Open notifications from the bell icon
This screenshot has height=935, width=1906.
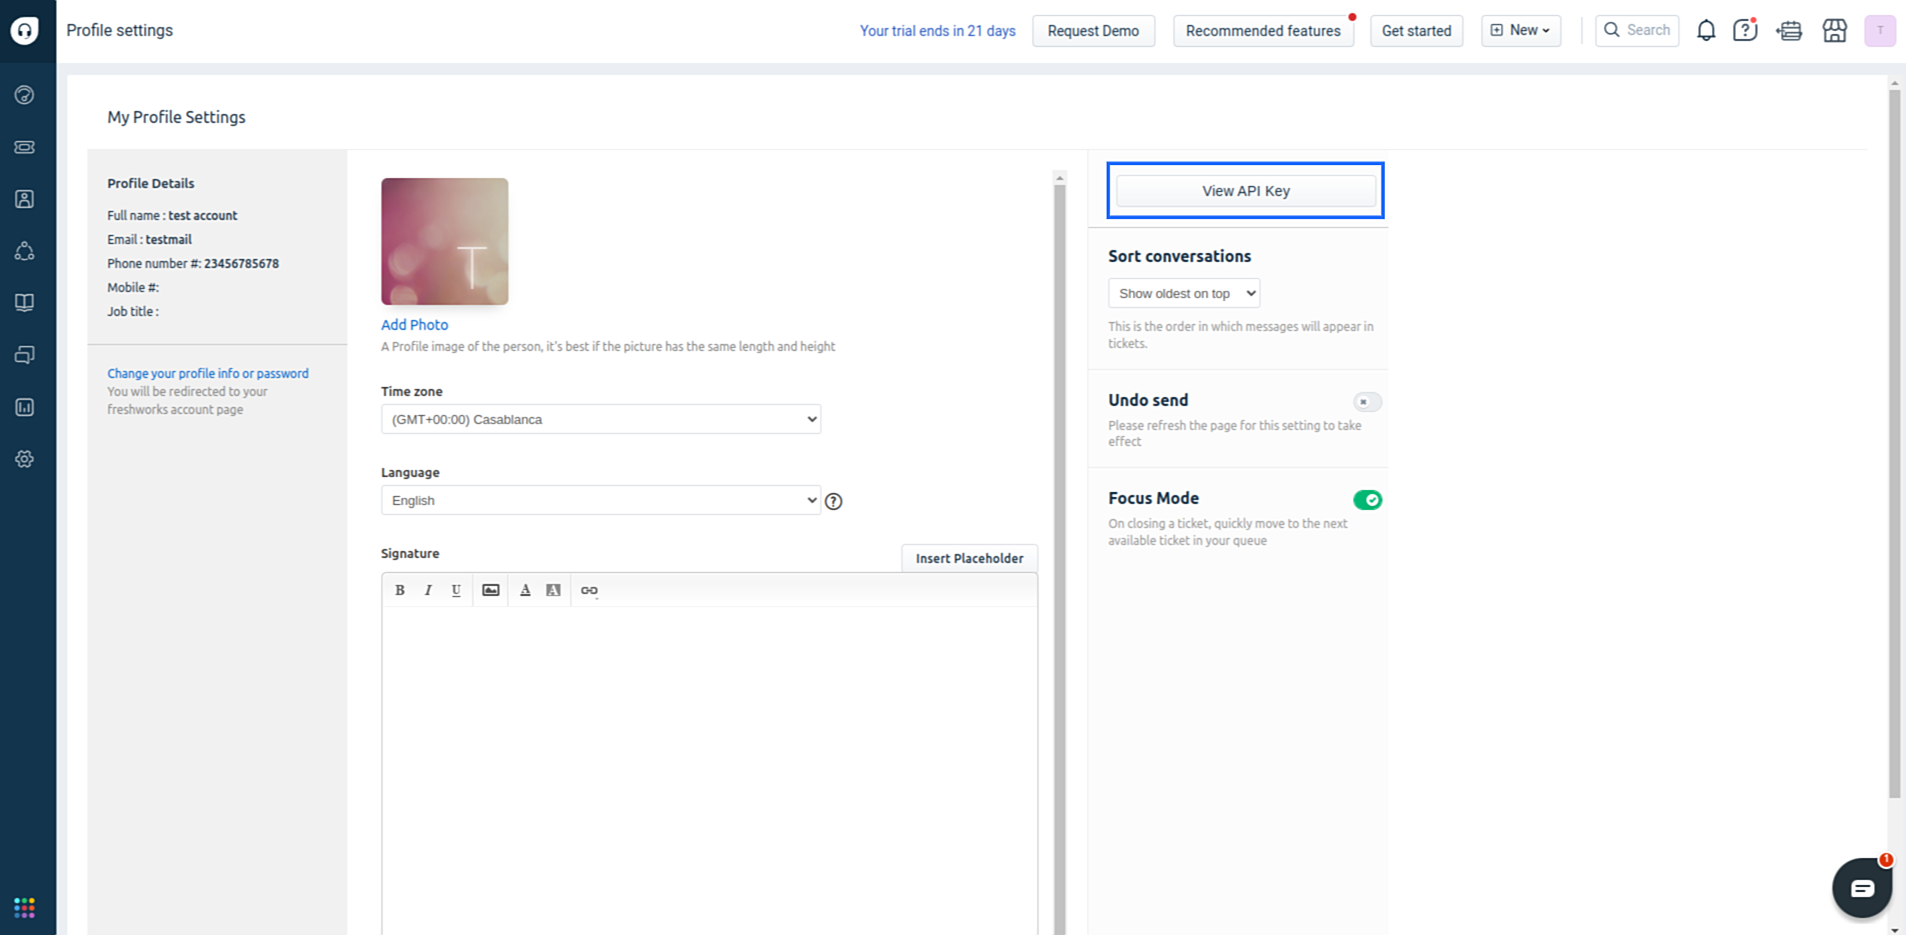coord(1705,30)
